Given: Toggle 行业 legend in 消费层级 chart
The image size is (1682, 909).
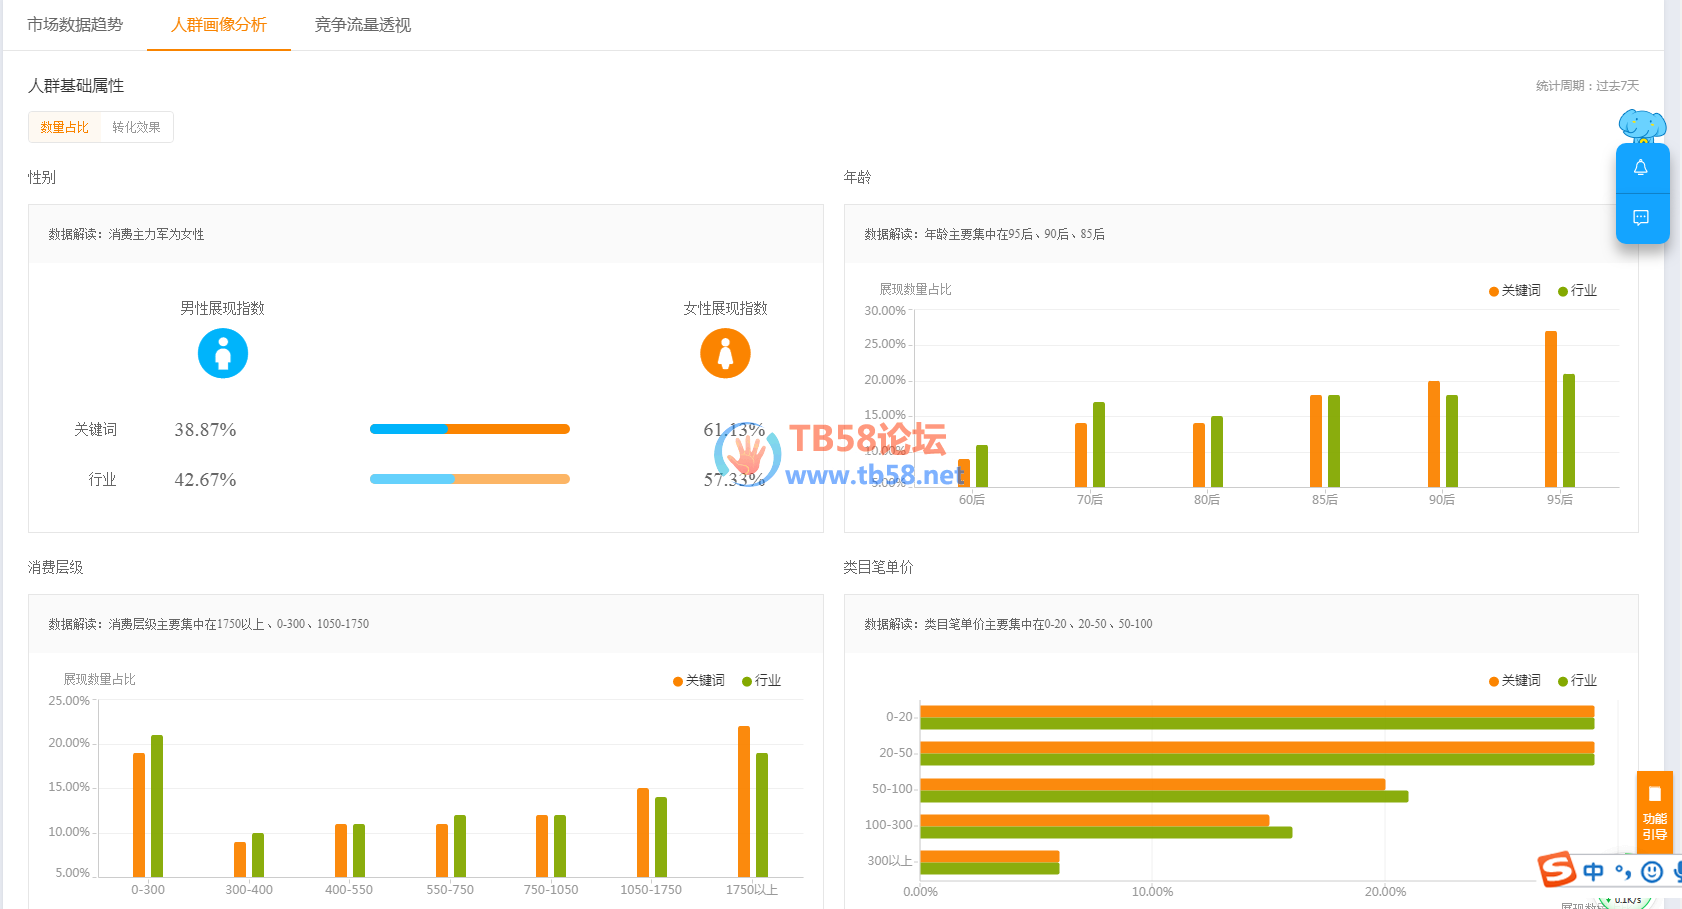Looking at the screenshot, I should (761, 681).
